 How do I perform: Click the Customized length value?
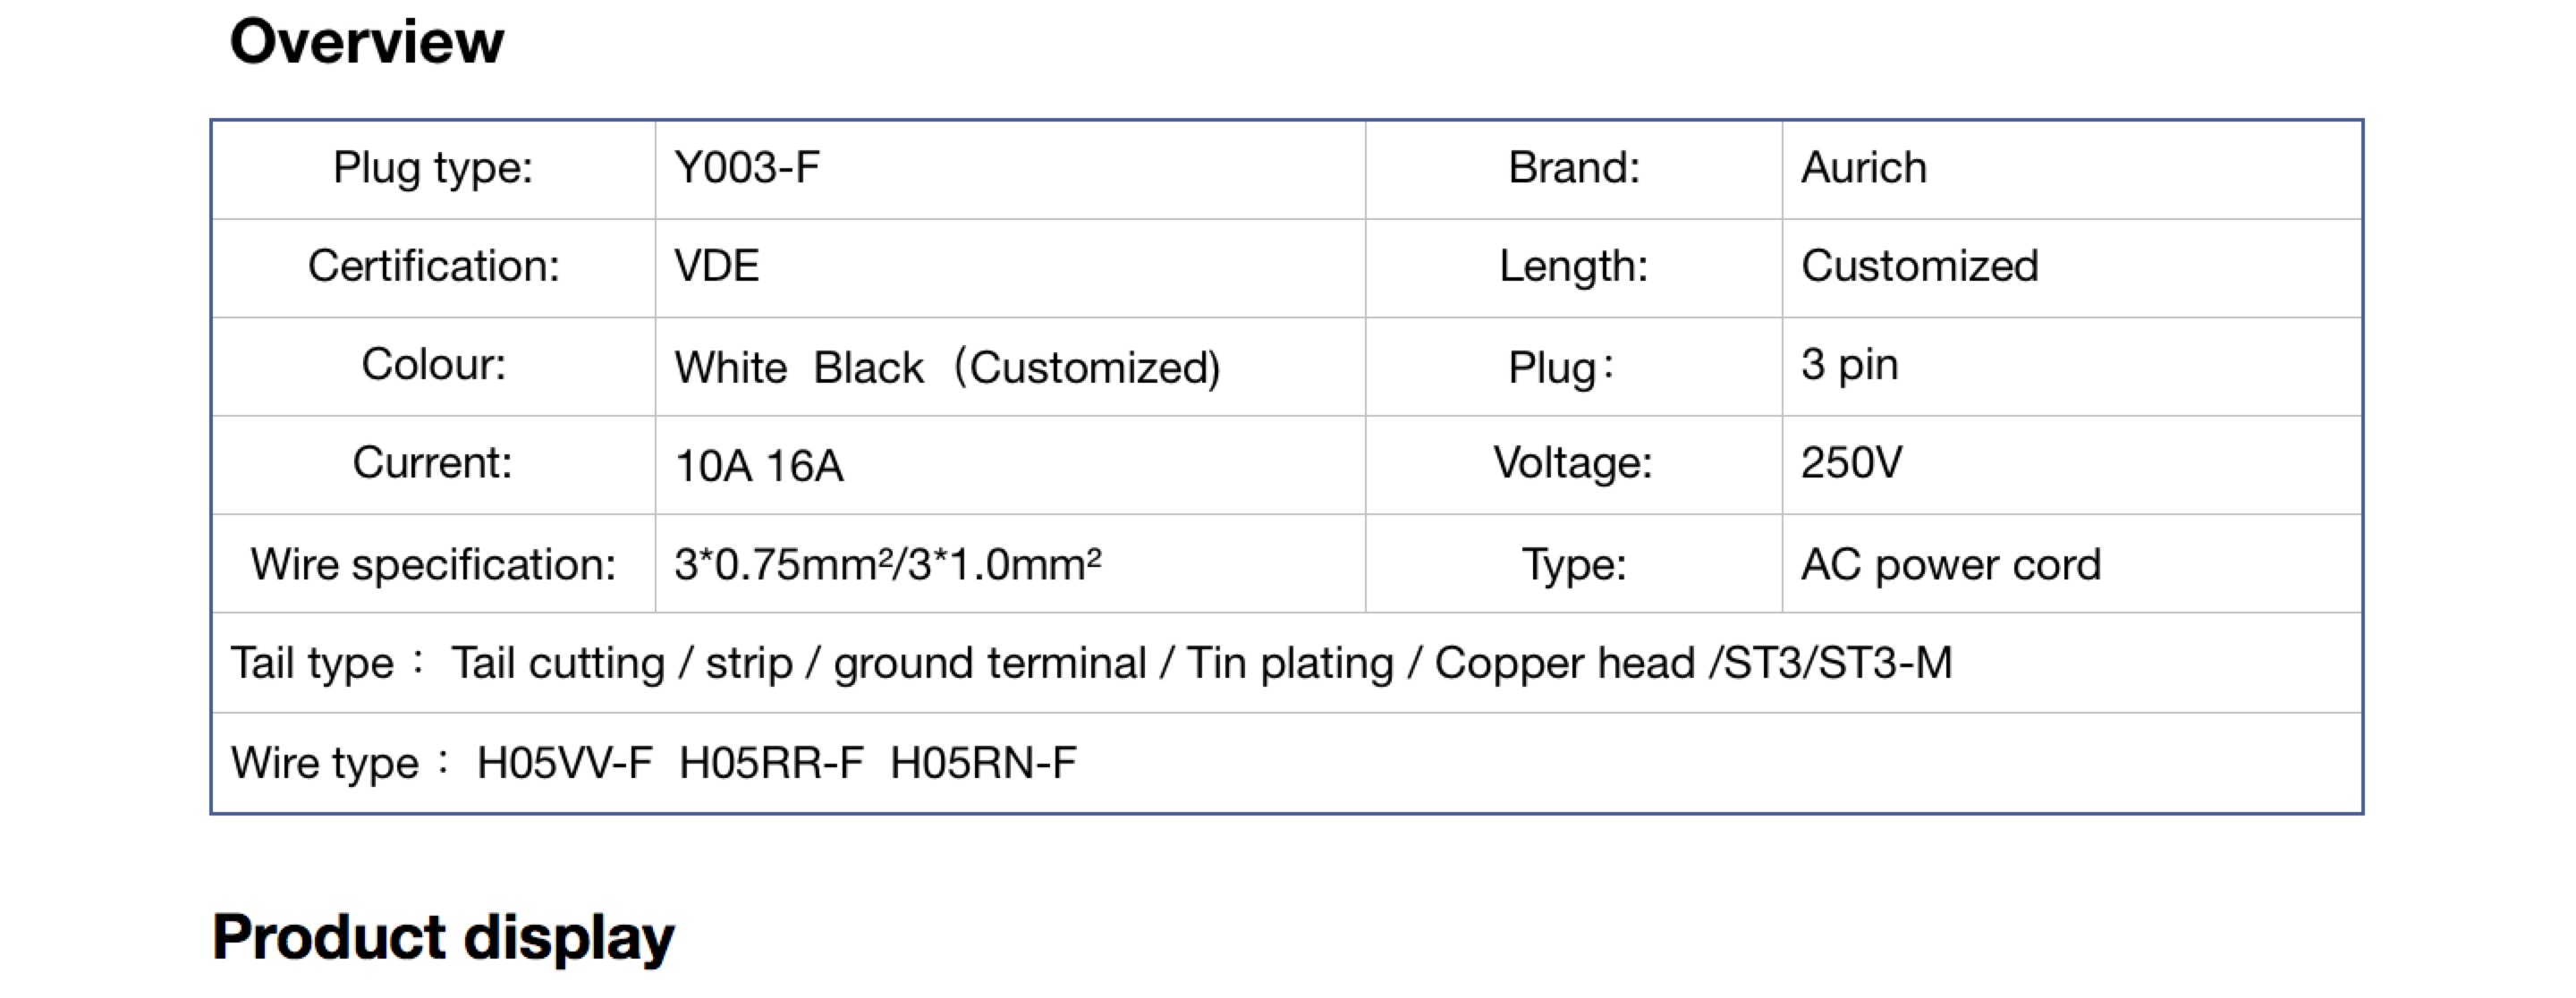(x=1919, y=266)
